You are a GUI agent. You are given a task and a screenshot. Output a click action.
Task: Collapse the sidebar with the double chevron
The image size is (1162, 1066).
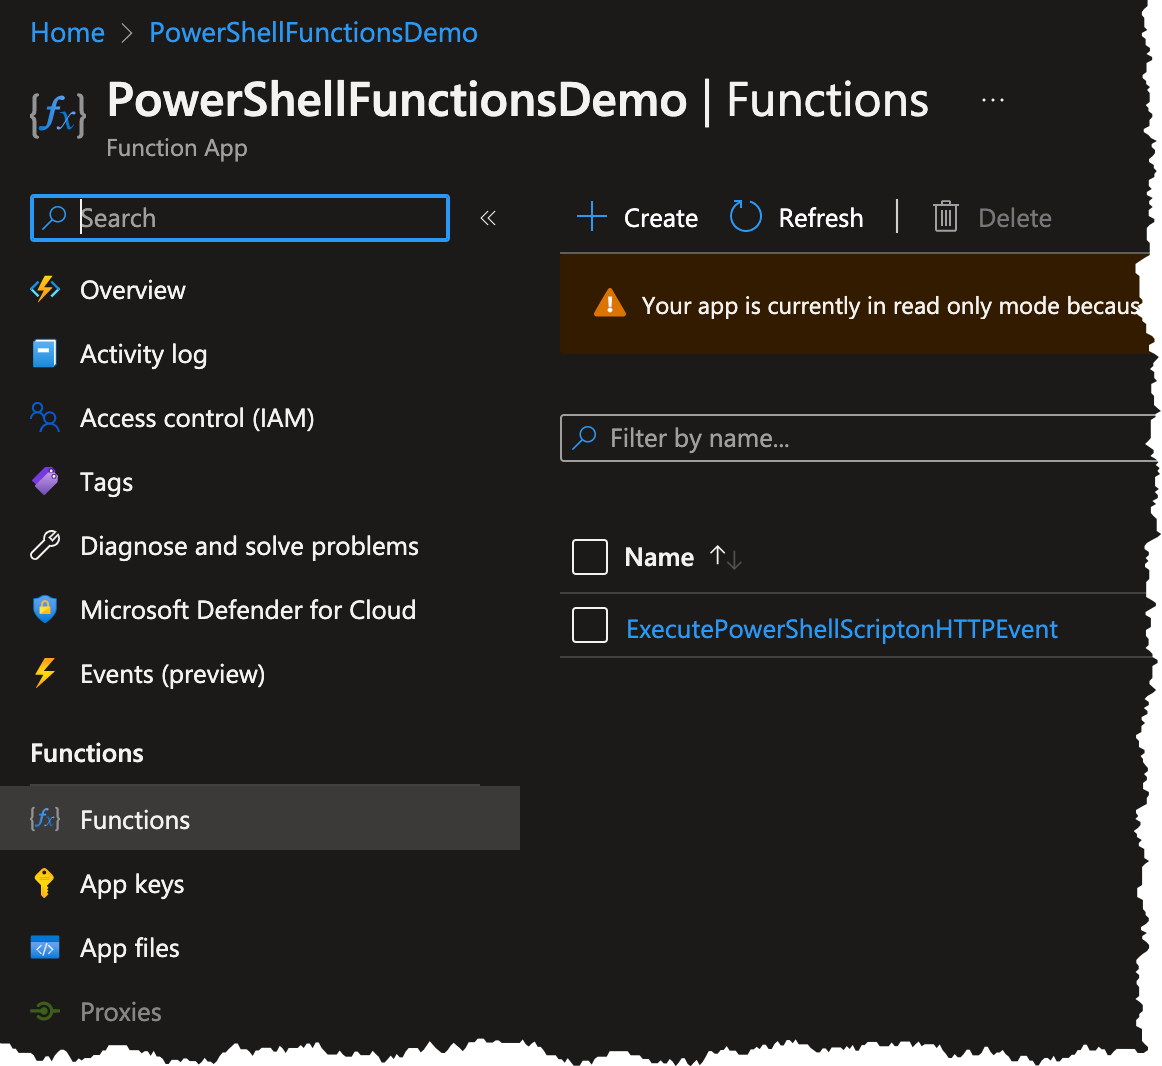click(488, 218)
